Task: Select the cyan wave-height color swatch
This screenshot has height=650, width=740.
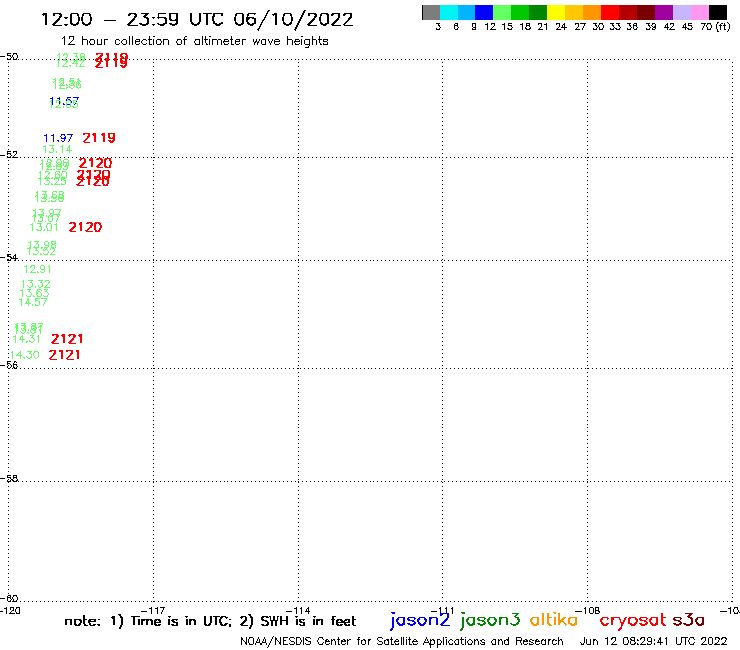Action: point(449,12)
